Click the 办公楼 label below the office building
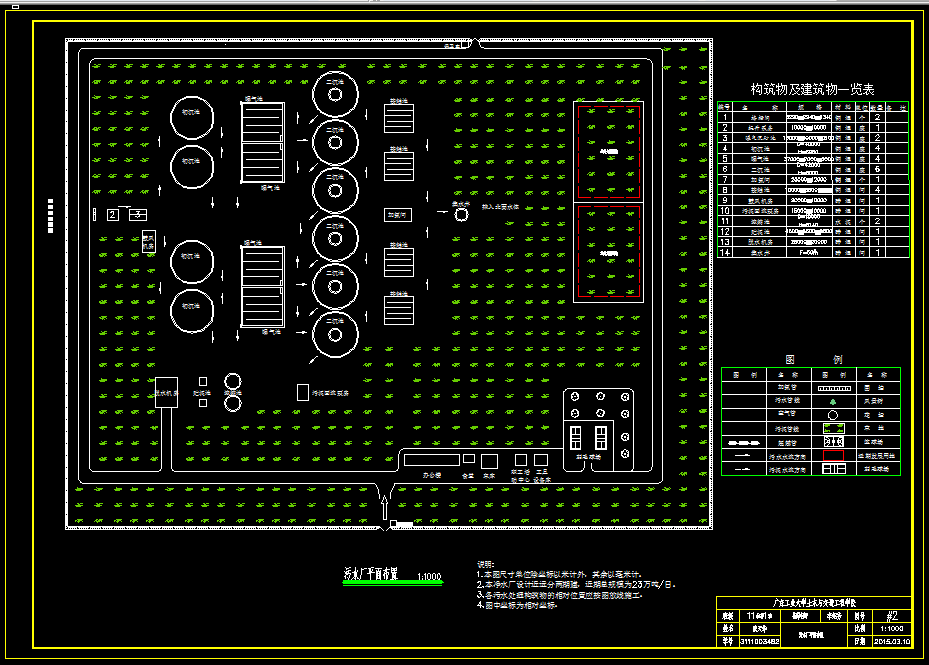This screenshot has width=929, height=665. pos(431,475)
